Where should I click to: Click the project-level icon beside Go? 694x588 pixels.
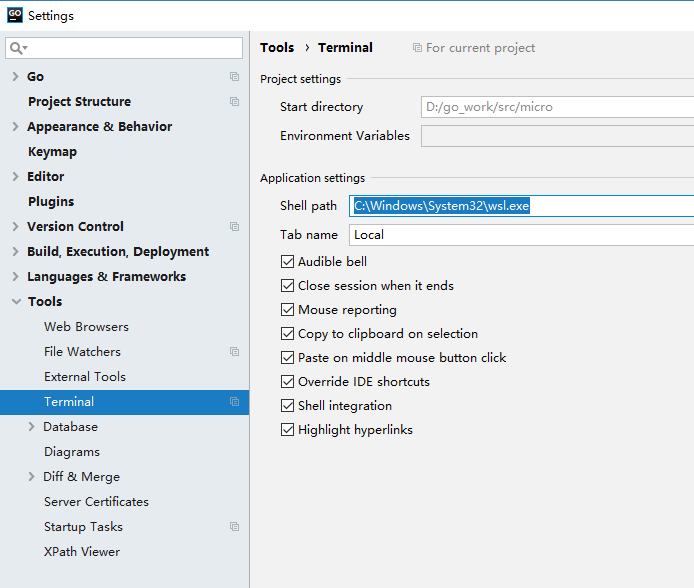tap(234, 77)
